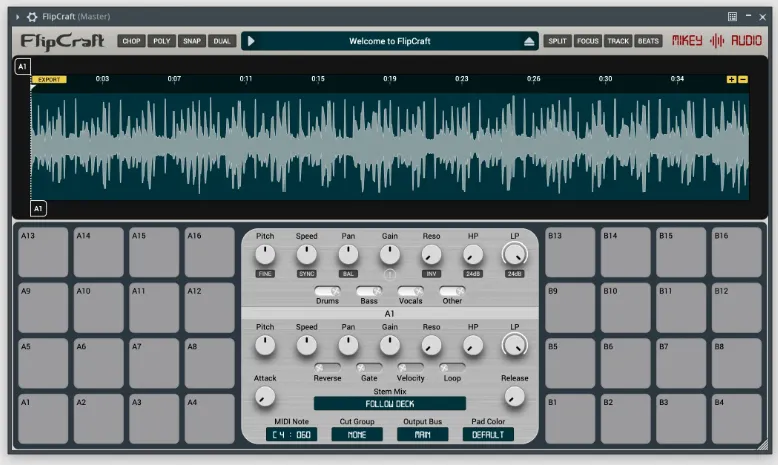
Task: Enable the Gate switch
Action: (369, 368)
